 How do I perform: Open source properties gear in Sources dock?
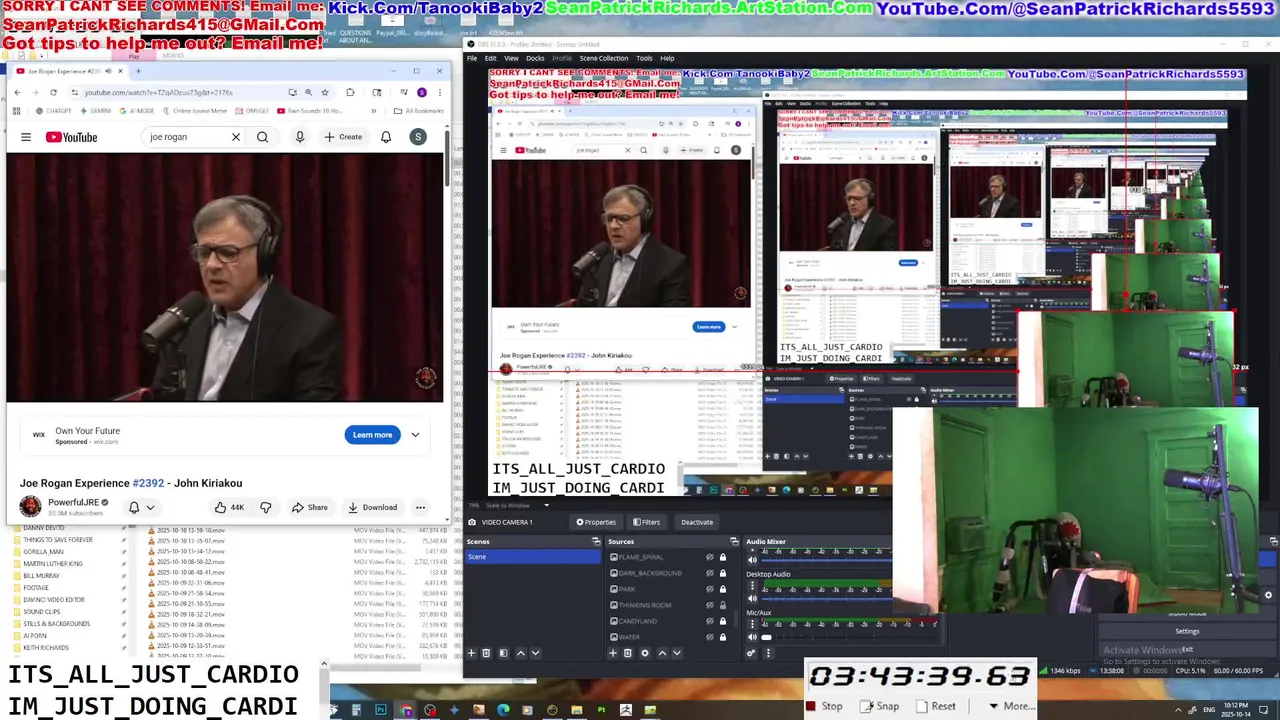(x=644, y=653)
